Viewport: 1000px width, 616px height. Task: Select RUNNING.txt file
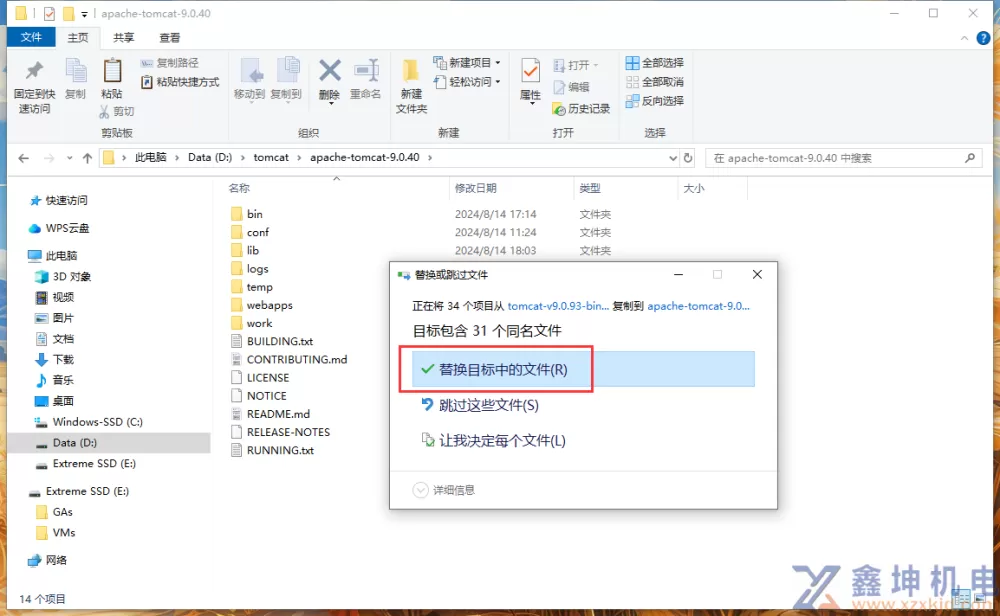(x=273, y=450)
